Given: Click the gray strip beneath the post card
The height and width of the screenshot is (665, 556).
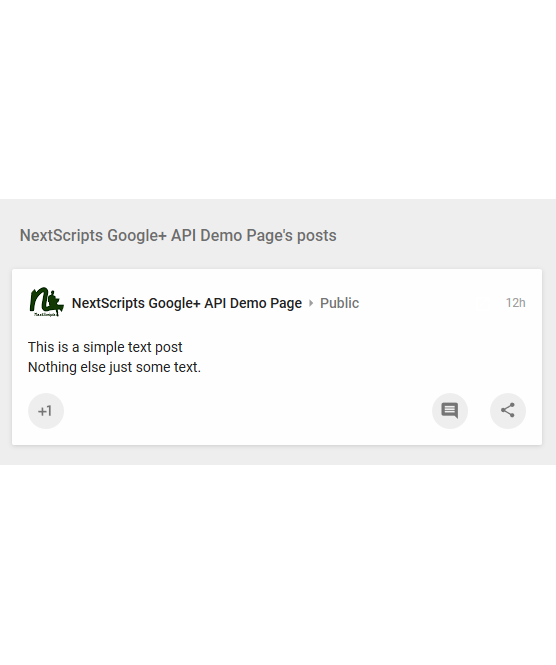Looking at the screenshot, I should tap(278, 455).
